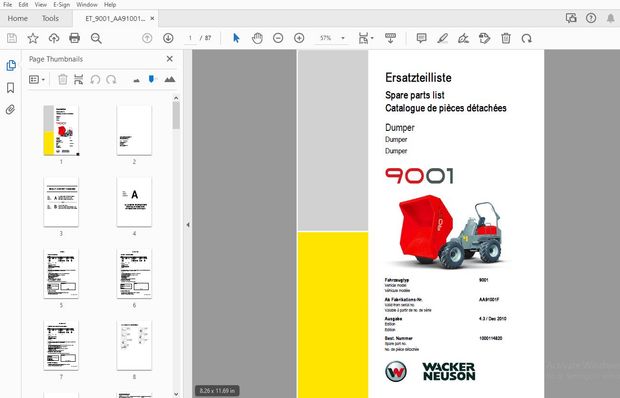Enlarge thumbnail size large mountain icon

tap(170, 79)
